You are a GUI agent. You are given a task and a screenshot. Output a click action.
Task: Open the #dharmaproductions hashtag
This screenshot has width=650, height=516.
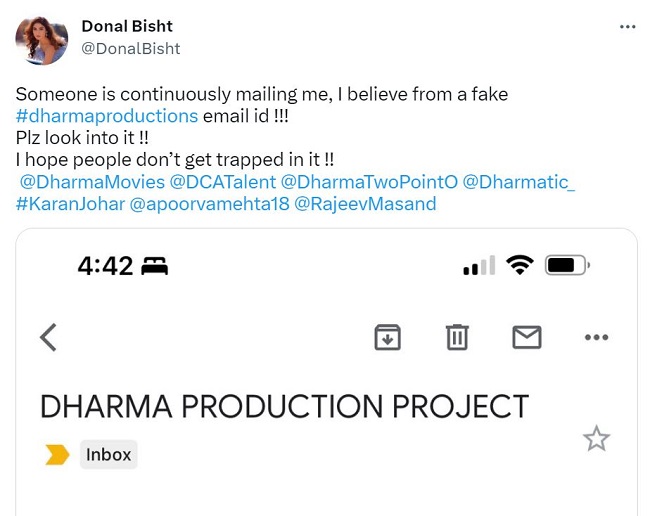tap(107, 116)
